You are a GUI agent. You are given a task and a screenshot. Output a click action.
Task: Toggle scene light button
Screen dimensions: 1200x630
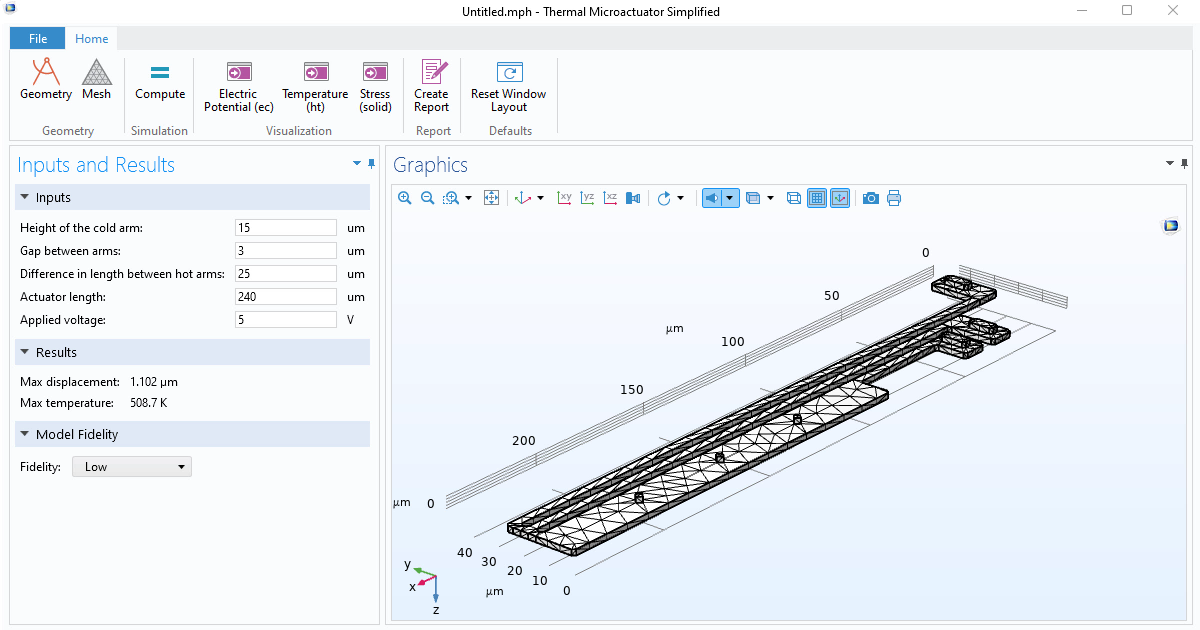click(x=712, y=198)
